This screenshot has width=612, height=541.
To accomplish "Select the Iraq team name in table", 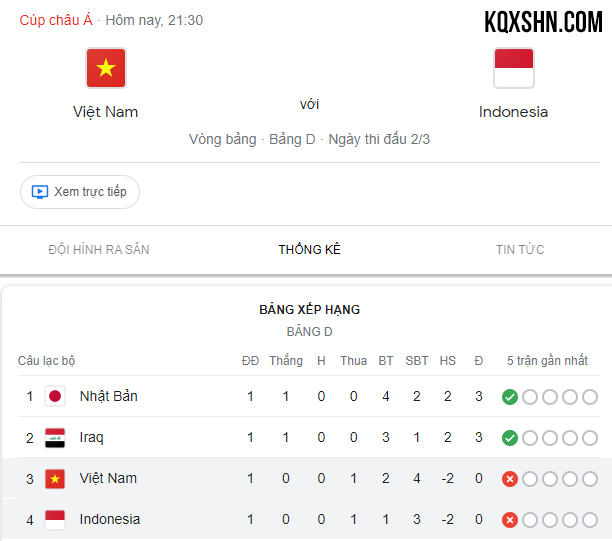I will 92,438.
